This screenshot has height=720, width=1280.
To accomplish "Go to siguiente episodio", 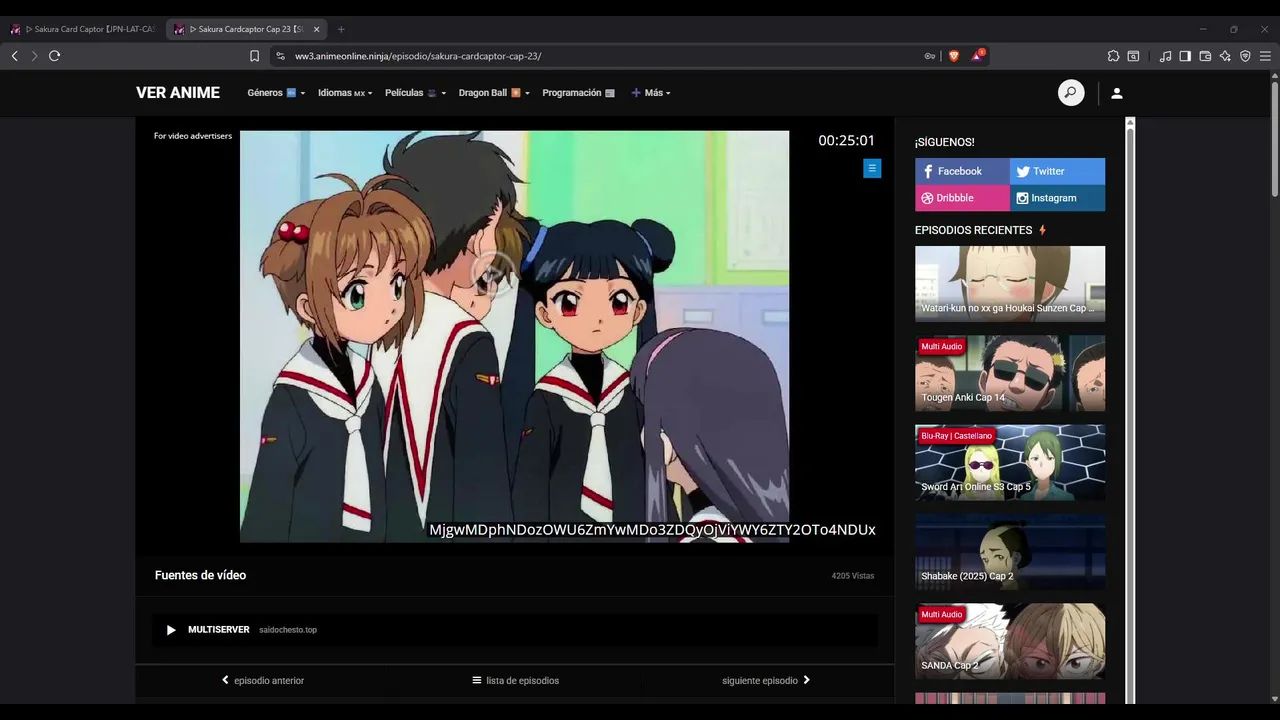I will point(766,681).
